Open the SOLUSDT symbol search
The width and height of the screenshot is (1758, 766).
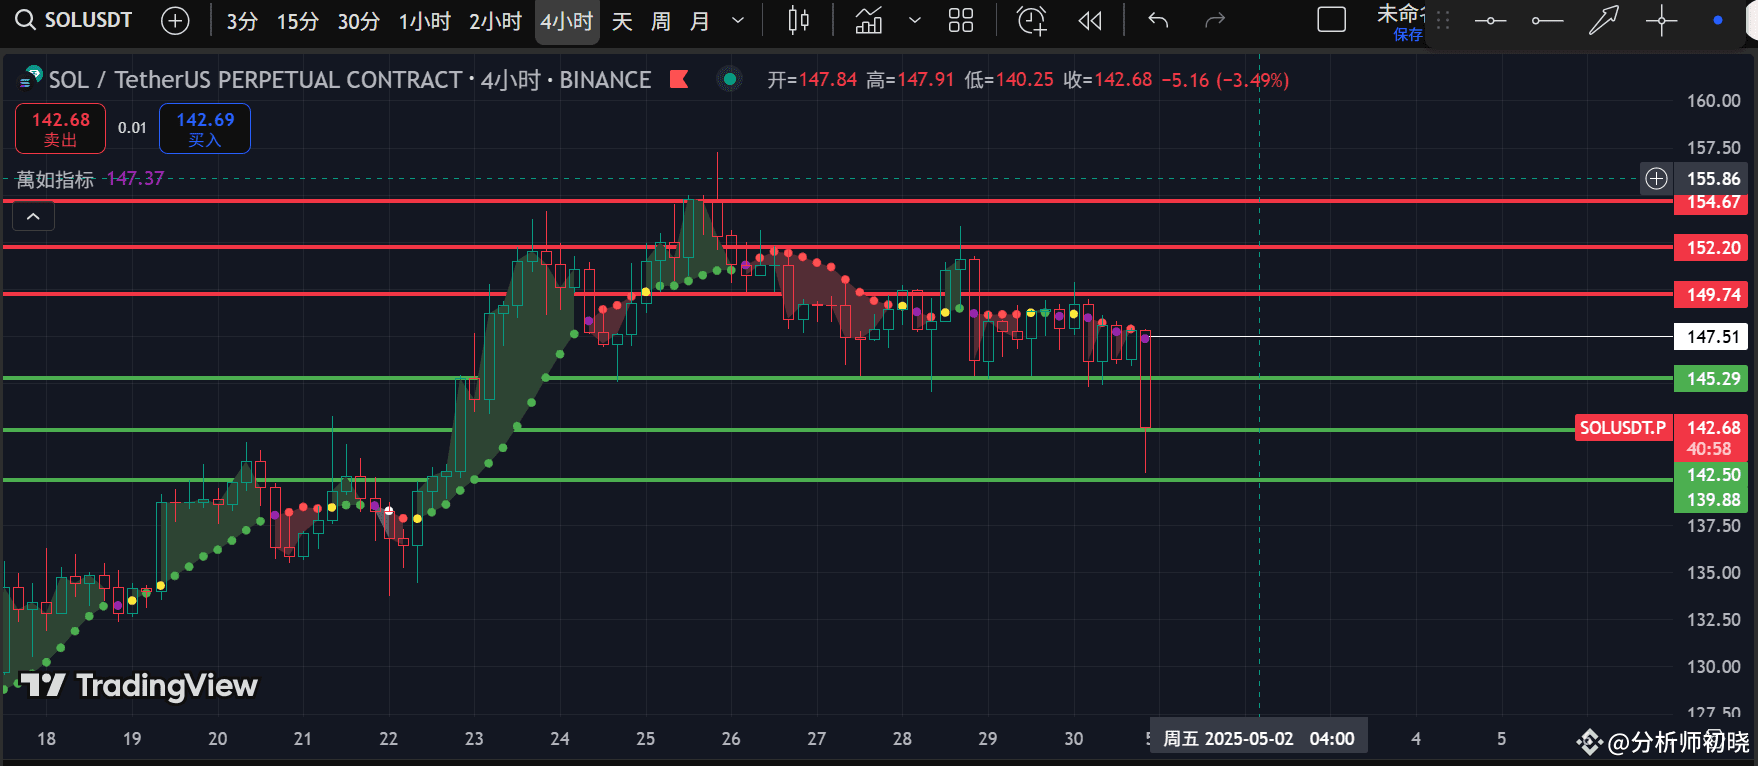pos(74,20)
